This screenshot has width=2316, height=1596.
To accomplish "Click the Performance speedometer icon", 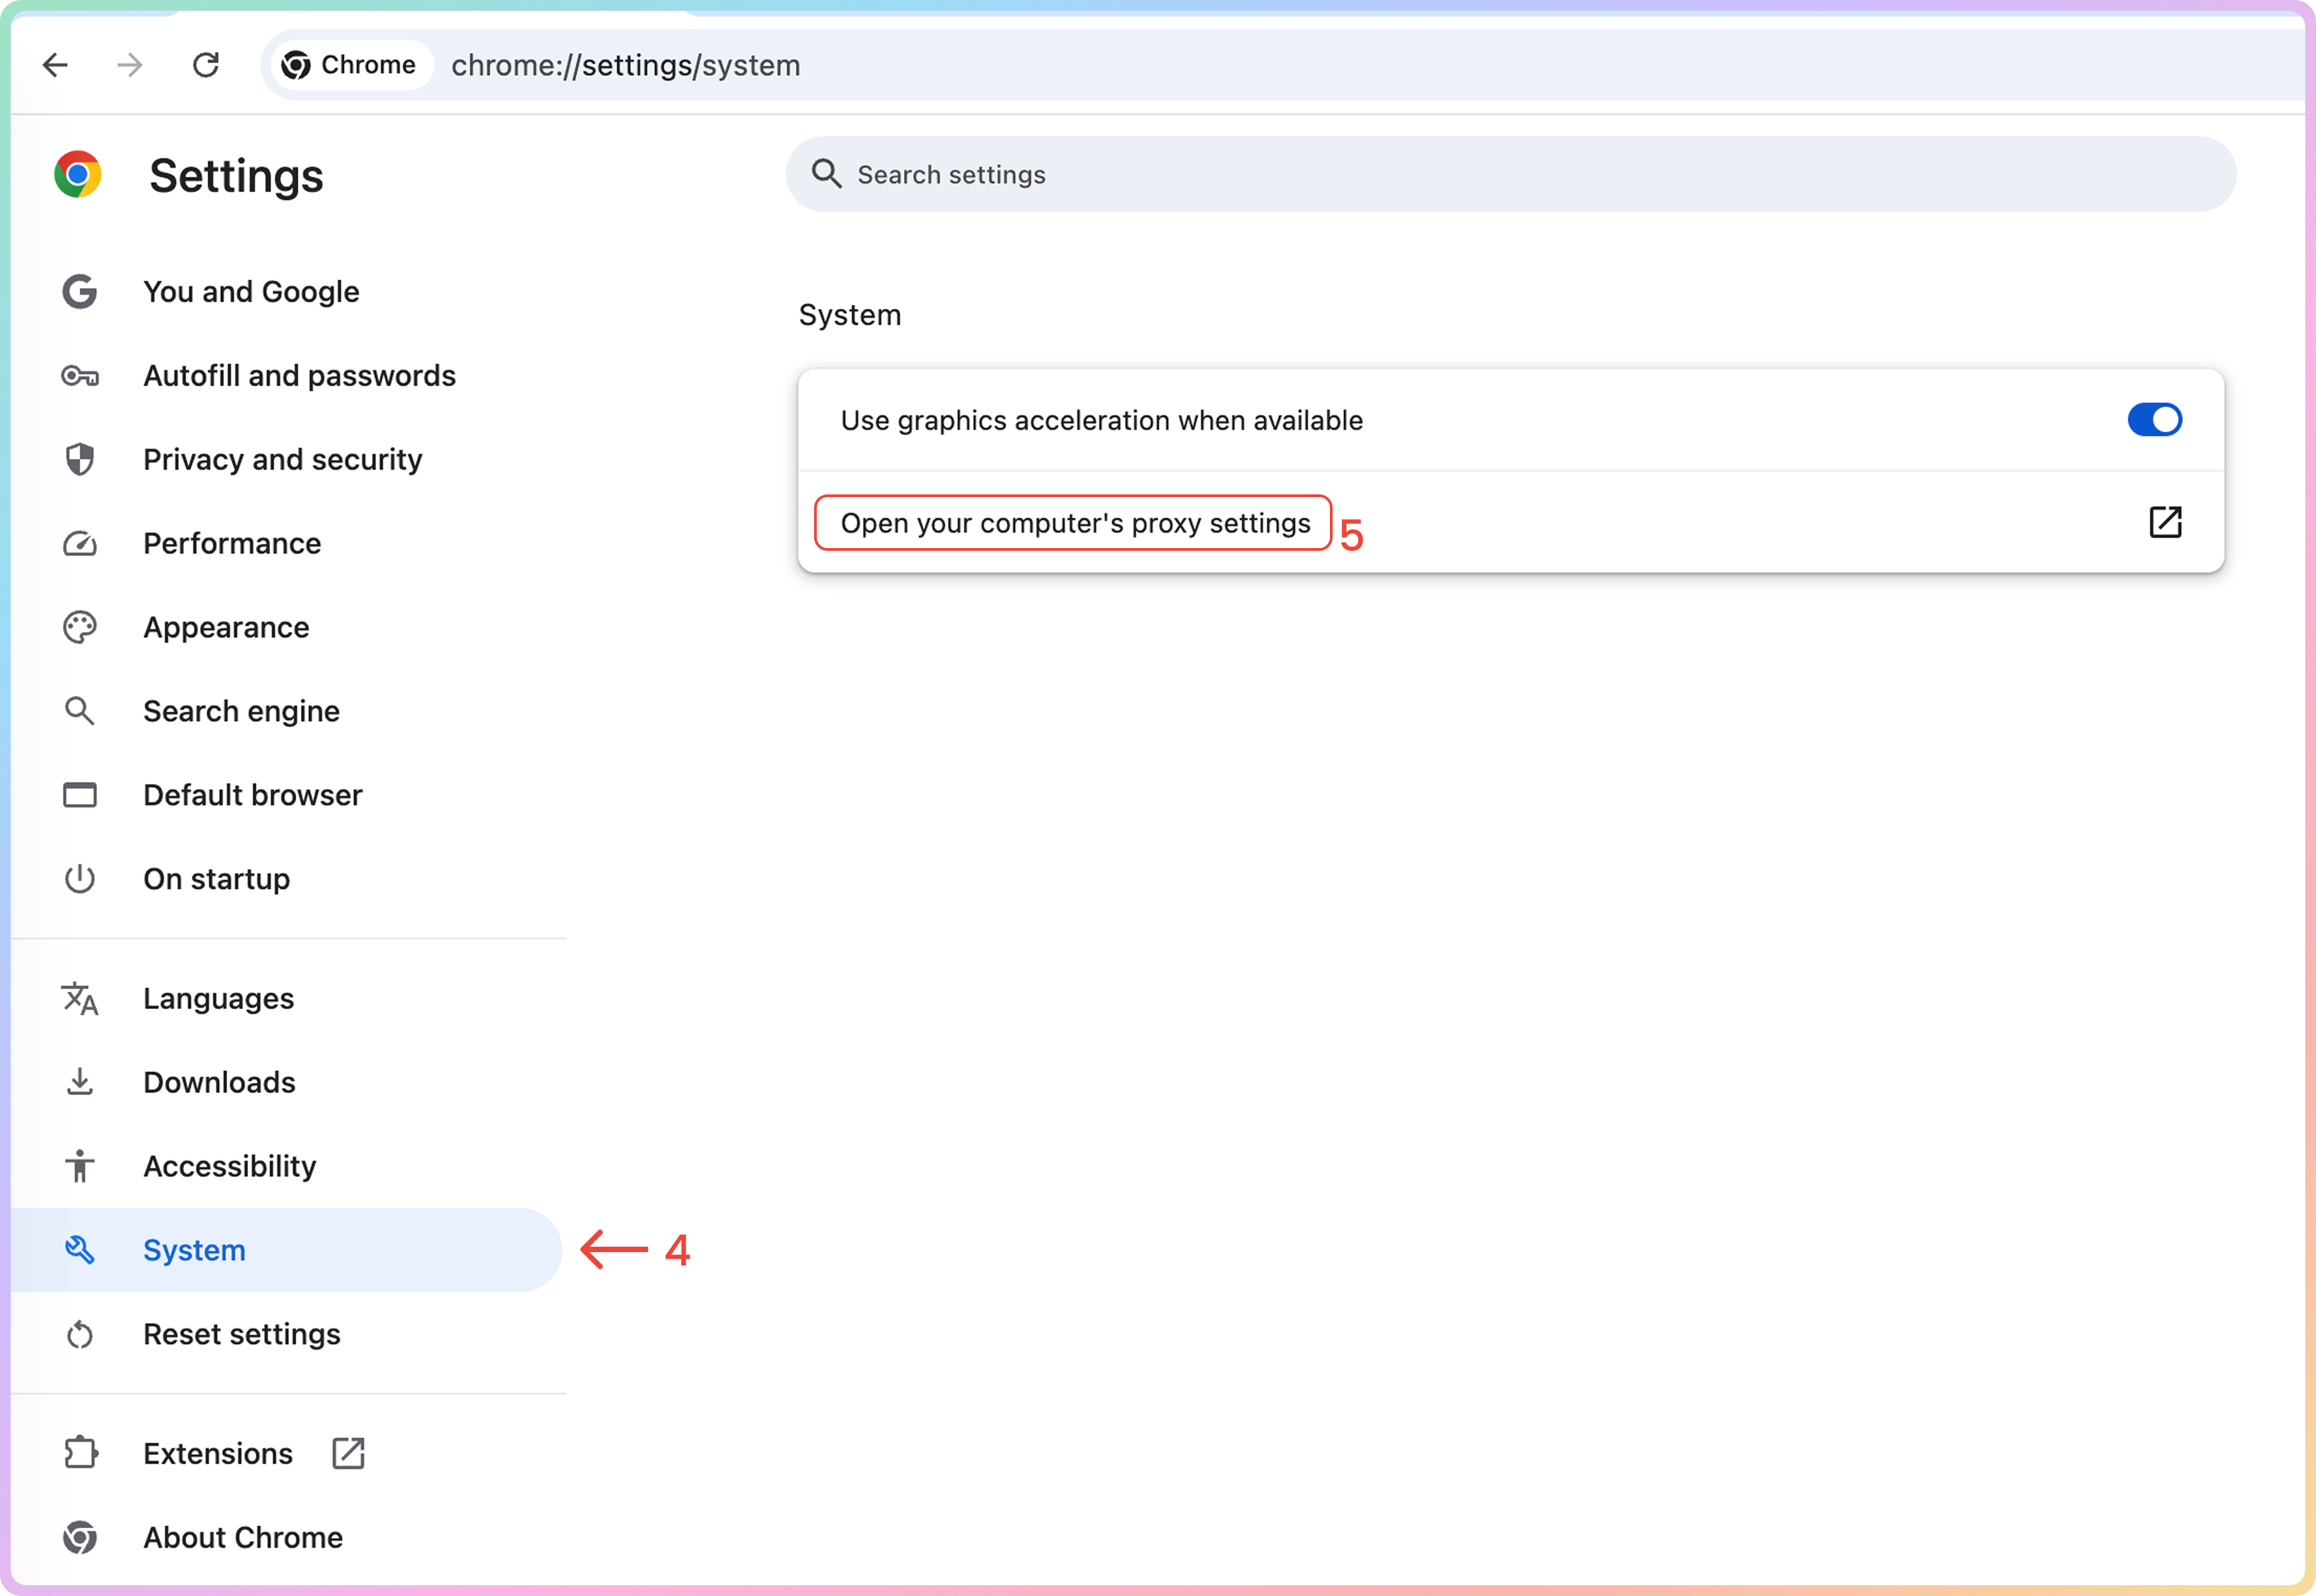I will point(80,544).
